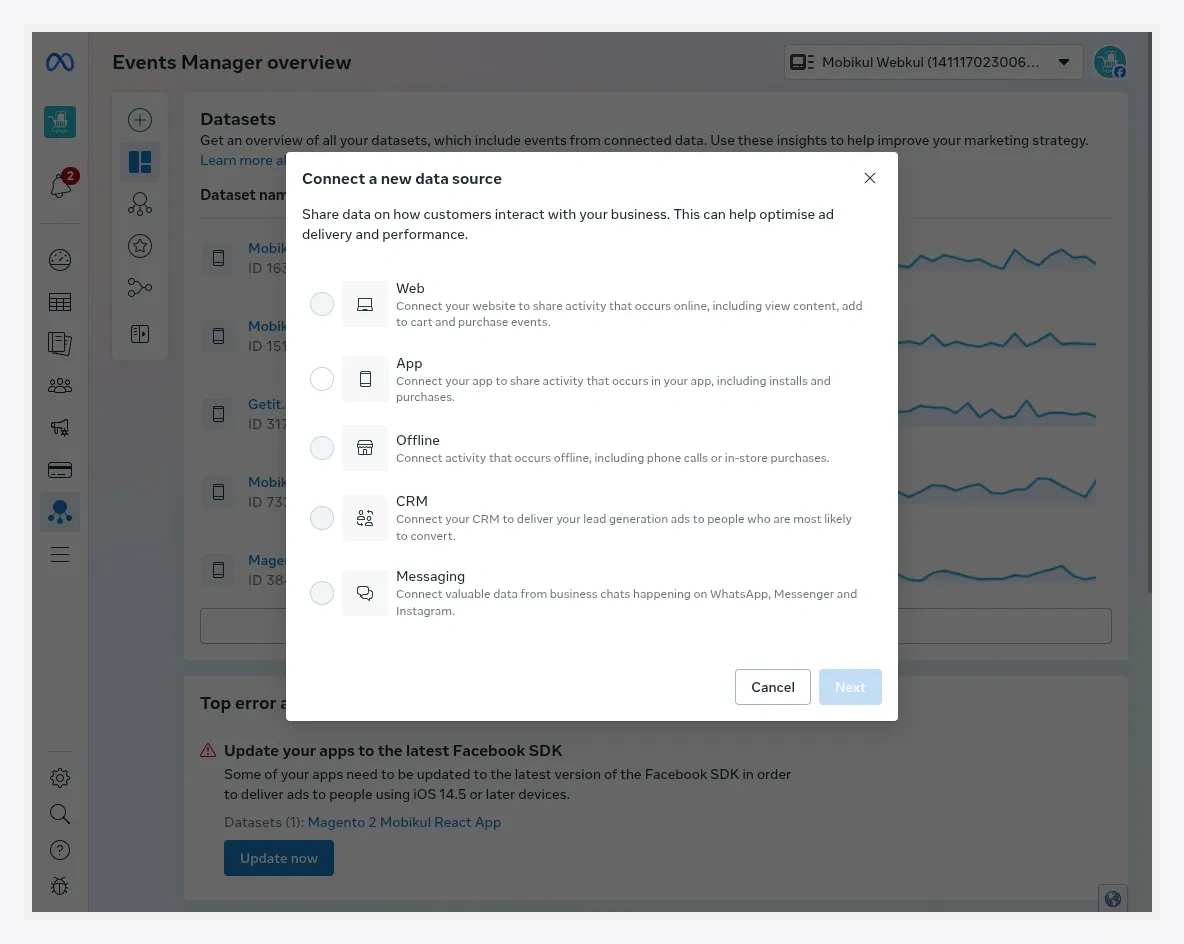
Task: Open the ad megaphone settings icon
Action: pos(60,428)
